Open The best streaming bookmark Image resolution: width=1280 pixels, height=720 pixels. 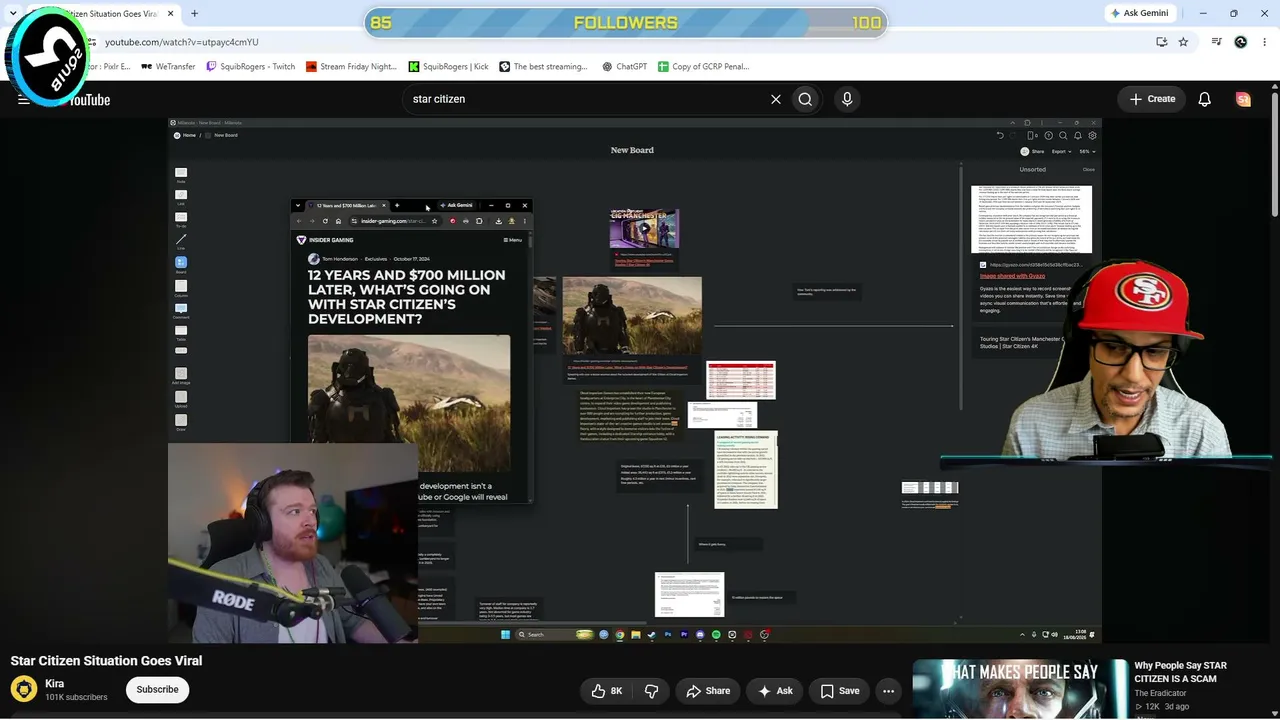click(x=543, y=66)
